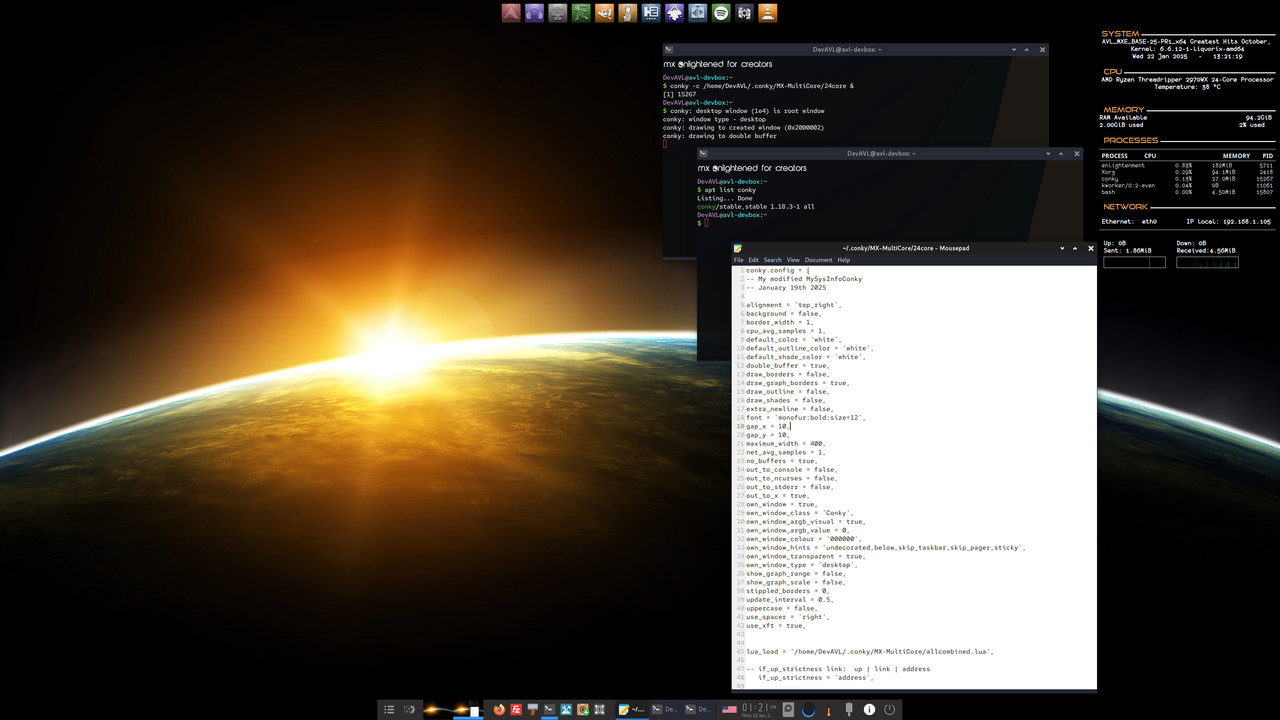Click the purple headphones dock icon

point(535,13)
